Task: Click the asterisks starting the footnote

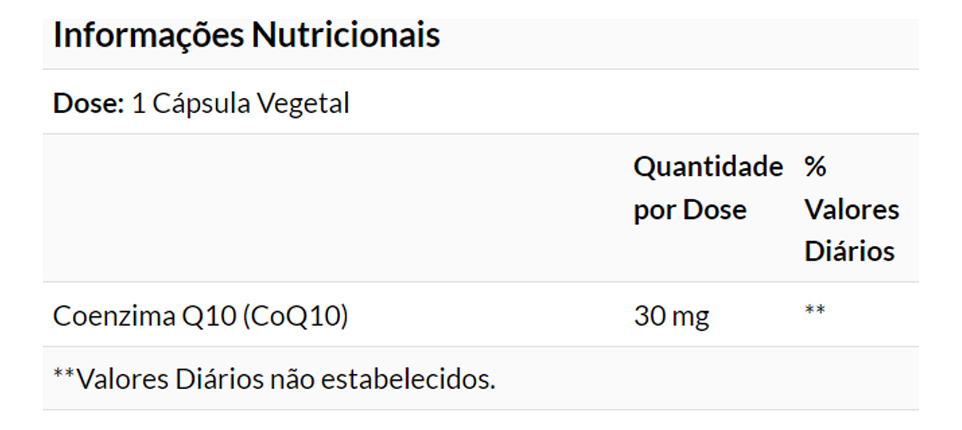Action: point(63,376)
